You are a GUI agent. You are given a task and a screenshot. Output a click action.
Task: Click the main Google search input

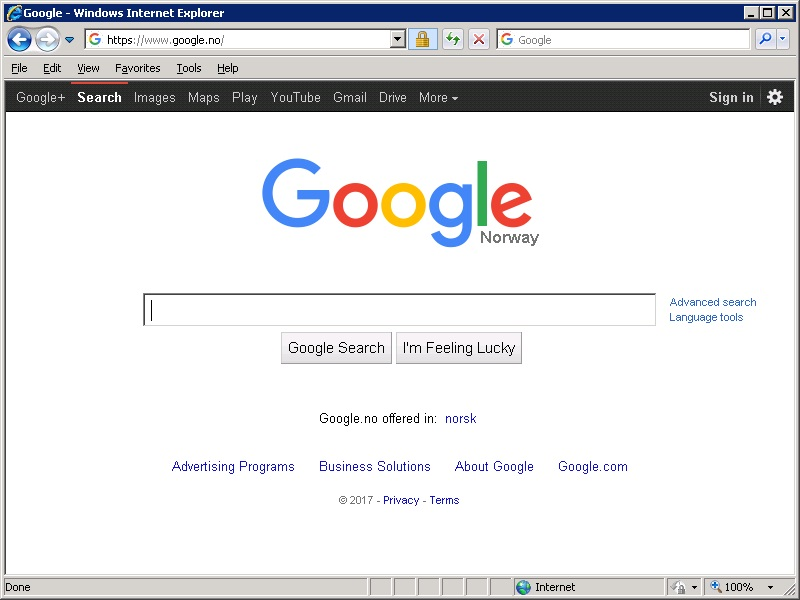pyautogui.click(x=399, y=310)
